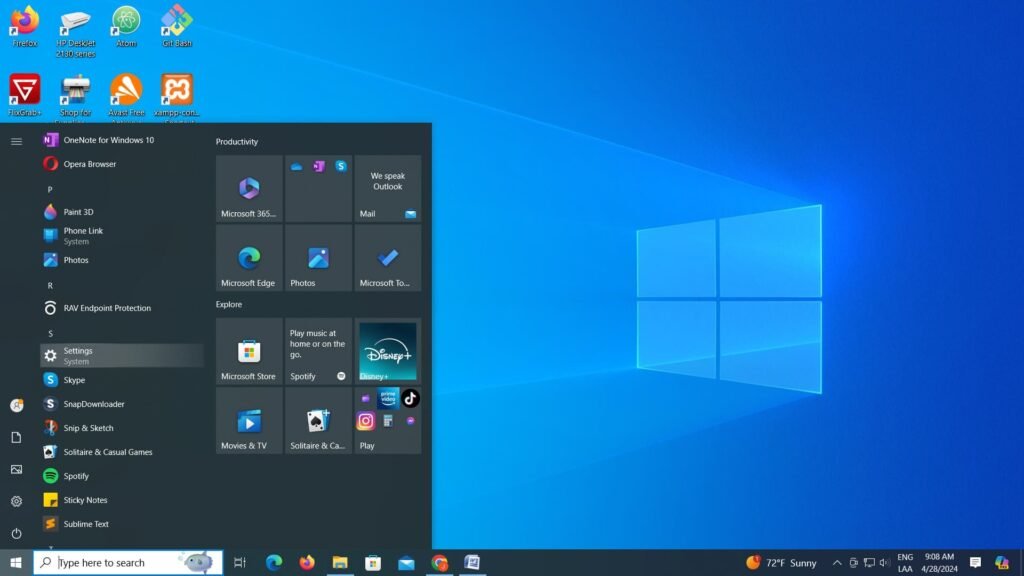Open Spotify tile
Viewport: 1024px width, 576px height.
point(318,351)
